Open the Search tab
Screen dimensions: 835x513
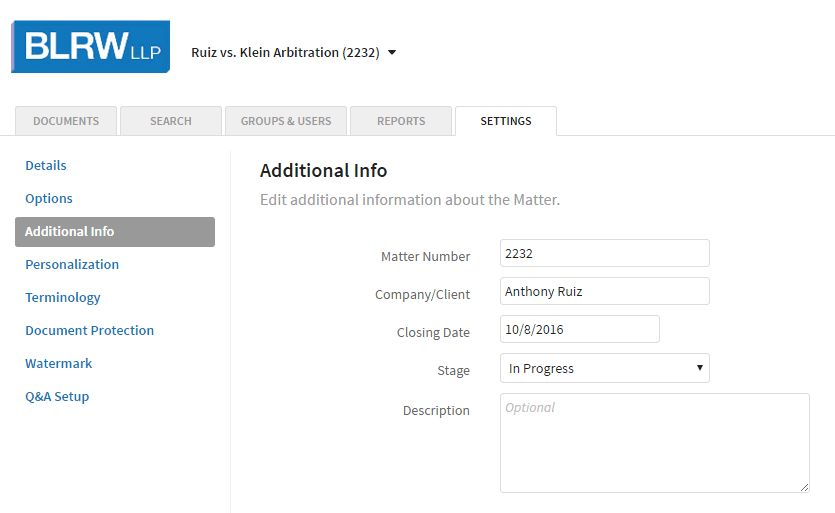170,121
